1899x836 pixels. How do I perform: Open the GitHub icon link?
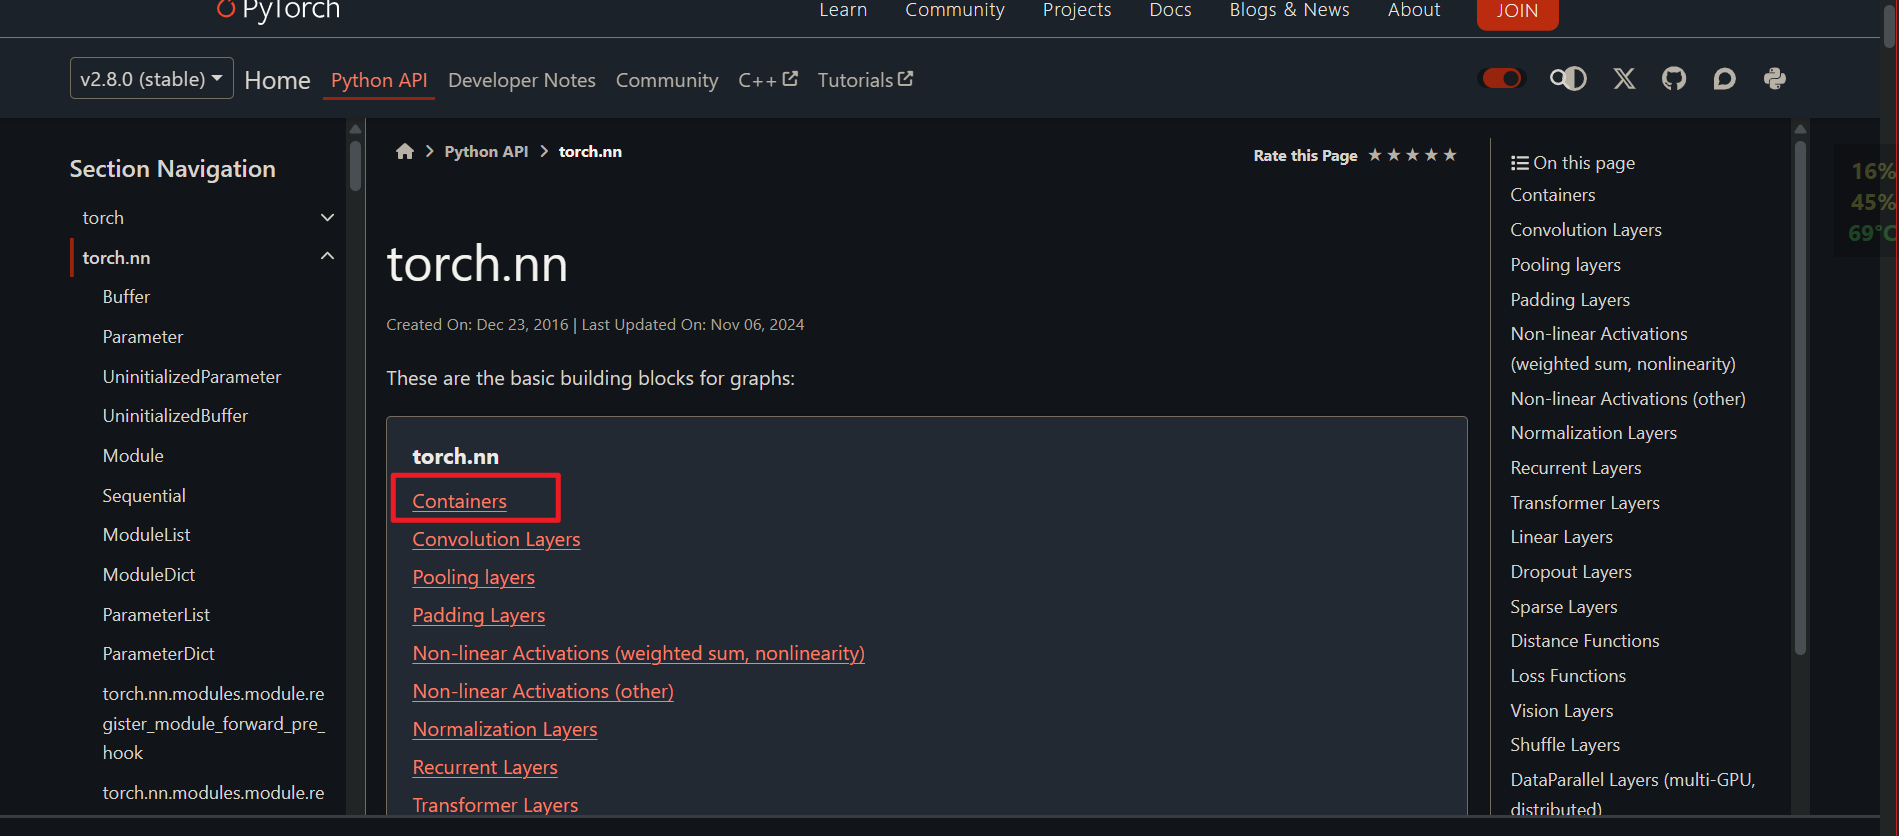click(x=1674, y=79)
